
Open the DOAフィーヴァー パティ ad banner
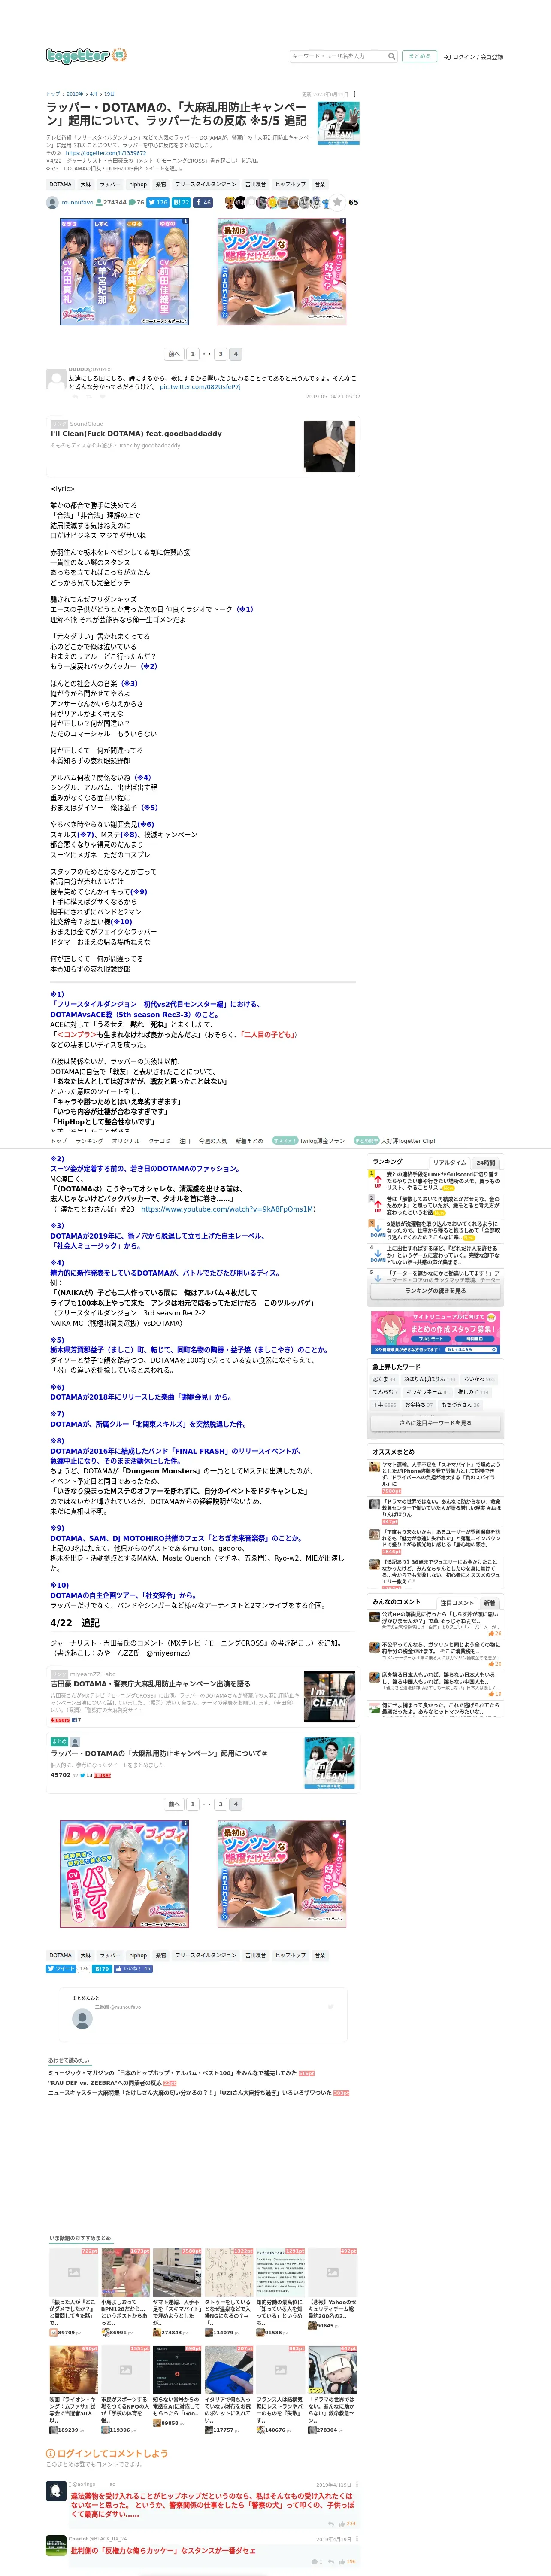pyautogui.click(x=124, y=1874)
